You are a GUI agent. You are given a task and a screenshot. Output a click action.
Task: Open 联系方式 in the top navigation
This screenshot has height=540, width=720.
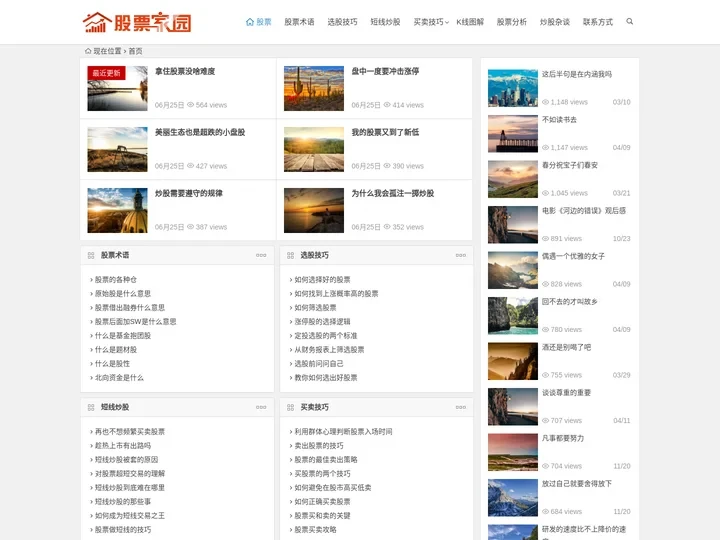coord(598,22)
